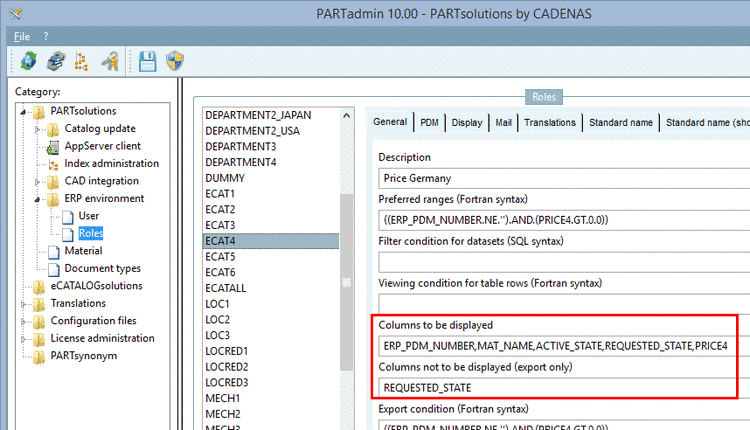Click the blue-yellow shield toolbar icon

pyautogui.click(x=175, y=61)
